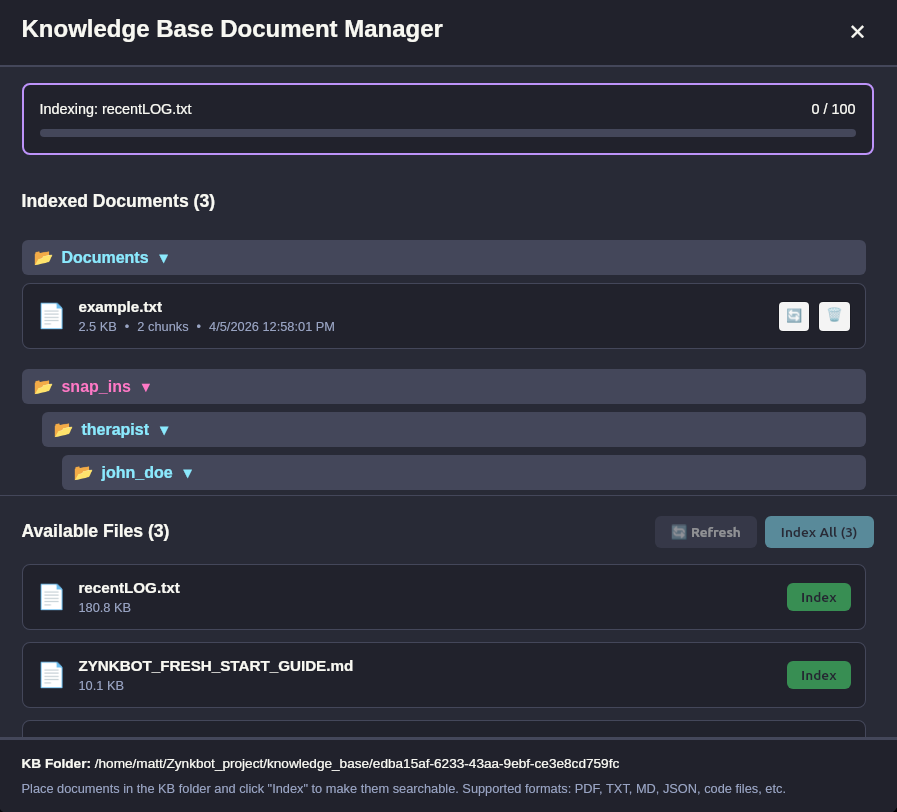This screenshot has width=897, height=812.
Task: Collapse the therapist subfolder arrow
Action: point(164,430)
